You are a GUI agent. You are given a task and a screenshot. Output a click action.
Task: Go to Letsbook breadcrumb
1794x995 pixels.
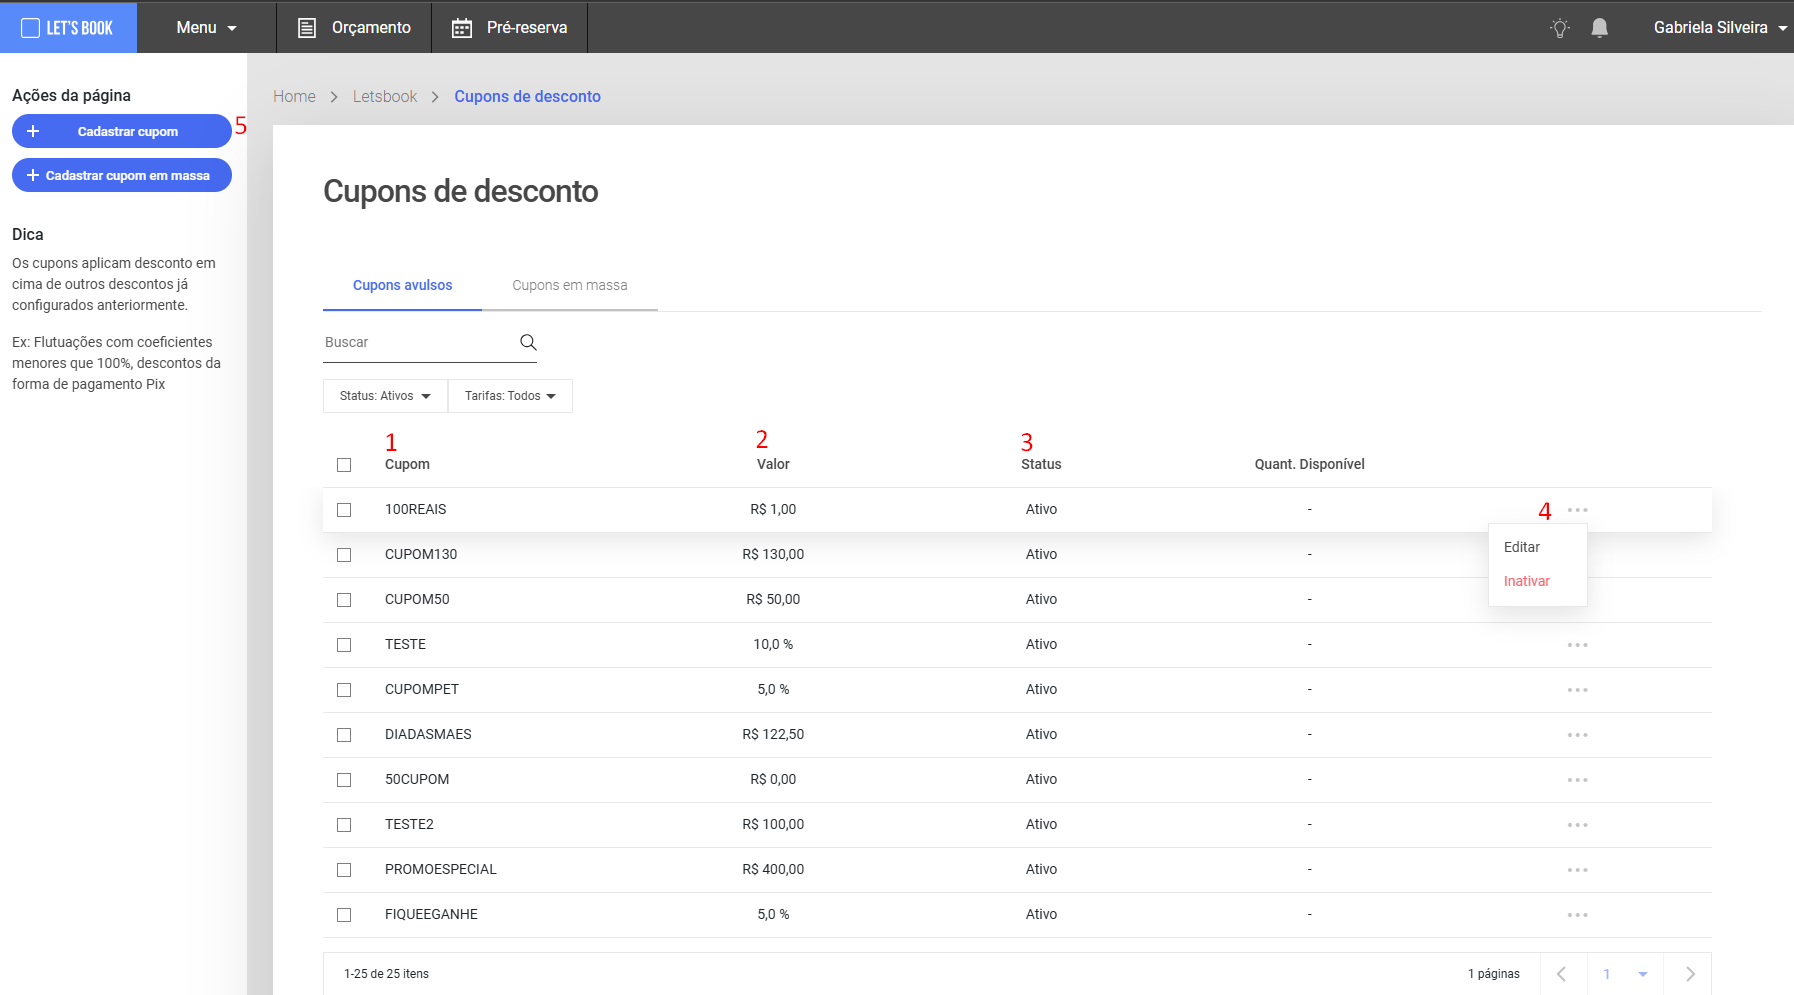[x=385, y=96]
